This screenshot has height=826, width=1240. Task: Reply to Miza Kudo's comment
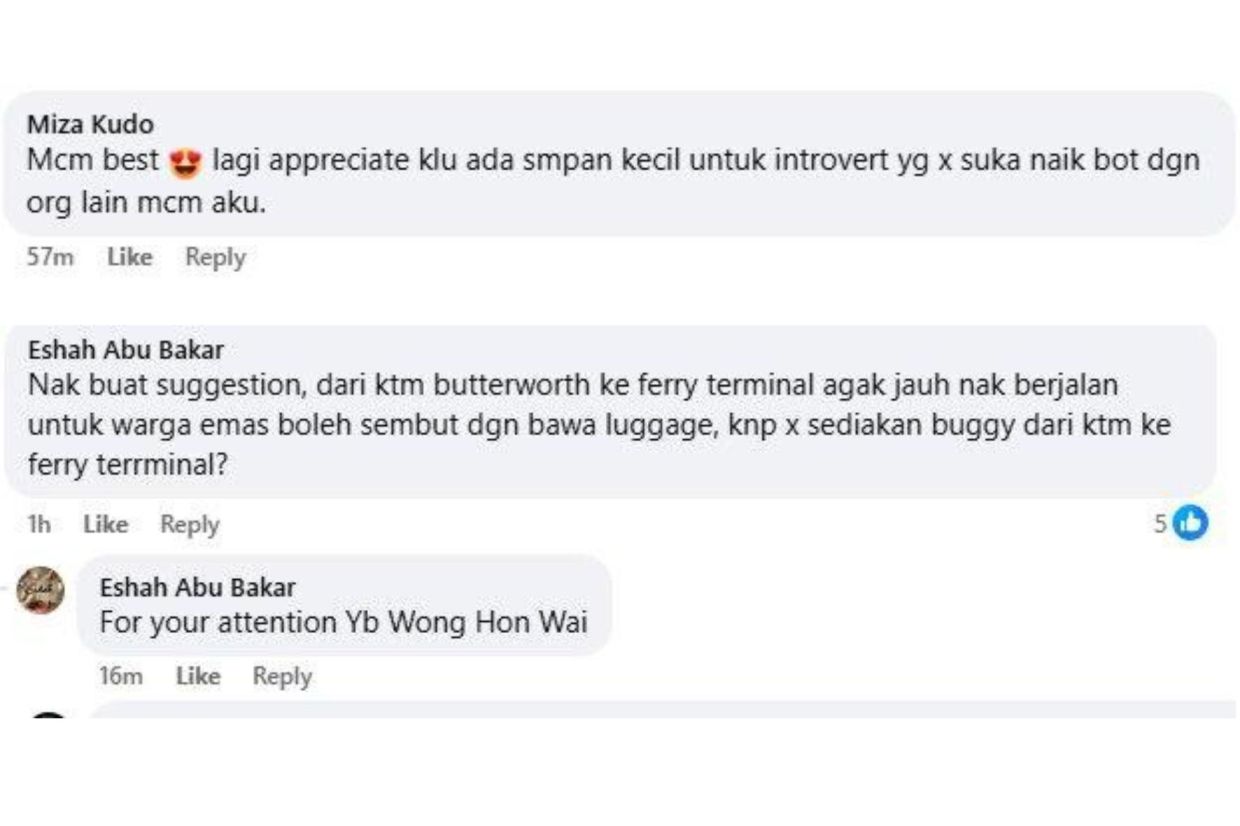tap(215, 257)
